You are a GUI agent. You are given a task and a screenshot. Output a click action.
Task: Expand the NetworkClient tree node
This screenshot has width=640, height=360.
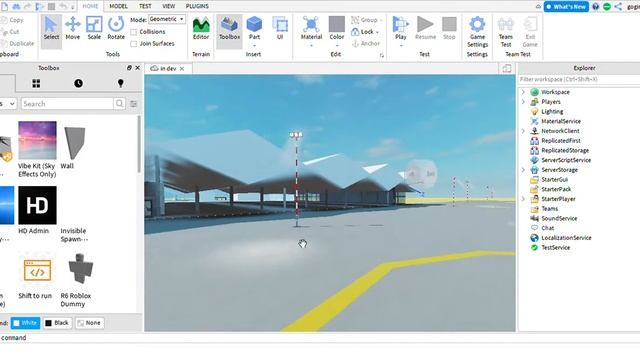coord(523,131)
